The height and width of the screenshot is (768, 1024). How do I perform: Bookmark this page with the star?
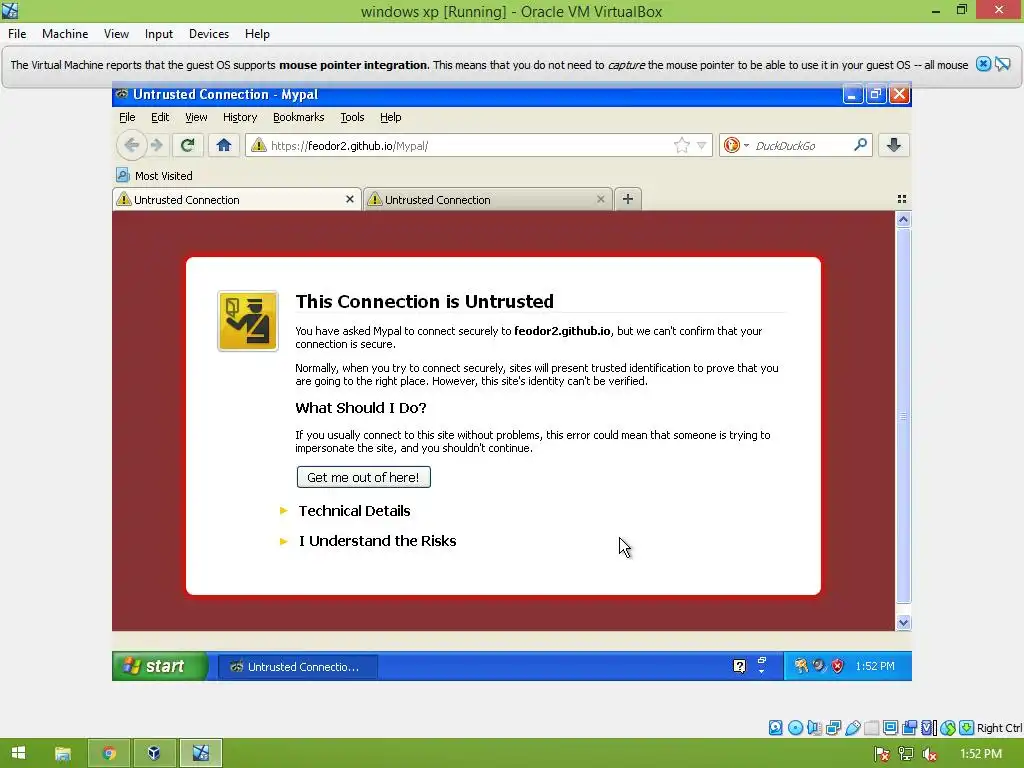[x=682, y=145]
